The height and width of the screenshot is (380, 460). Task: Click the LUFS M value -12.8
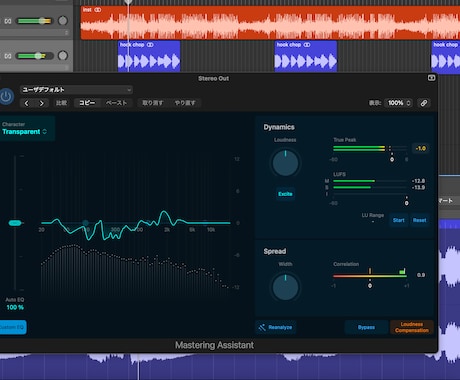pos(418,181)
